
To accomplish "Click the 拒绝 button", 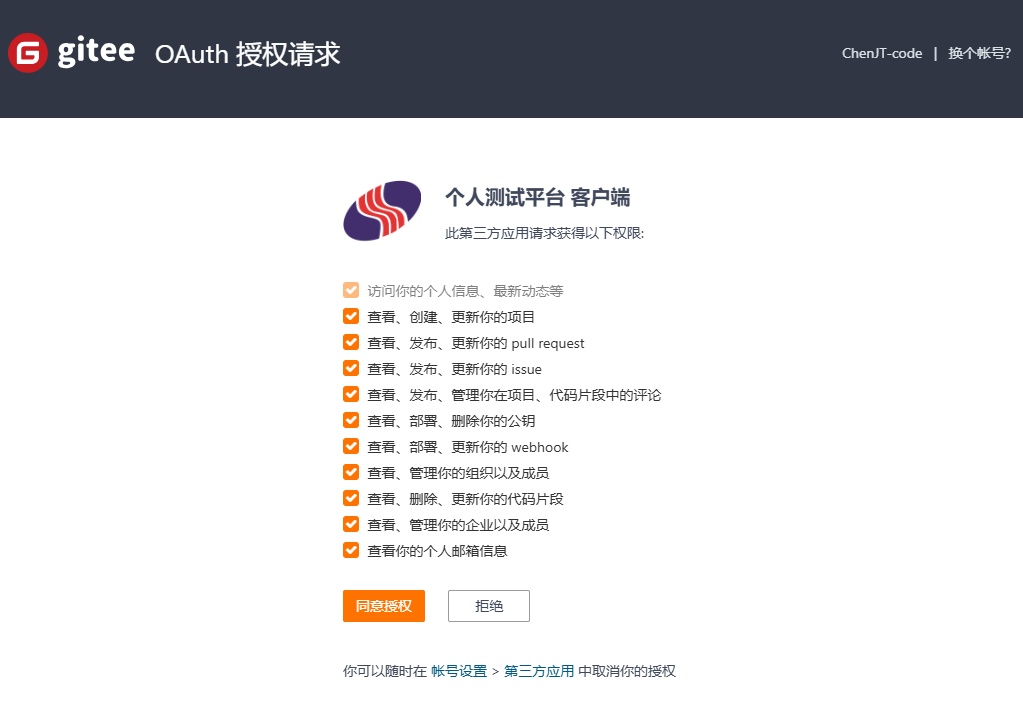I will (488, 605).
